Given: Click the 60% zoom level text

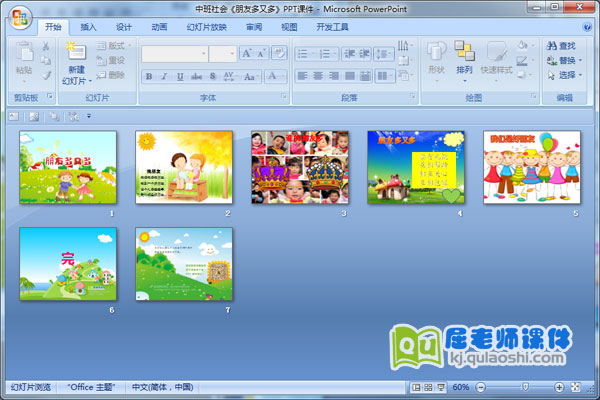Looking at the screenshot, I should [461, 386].
